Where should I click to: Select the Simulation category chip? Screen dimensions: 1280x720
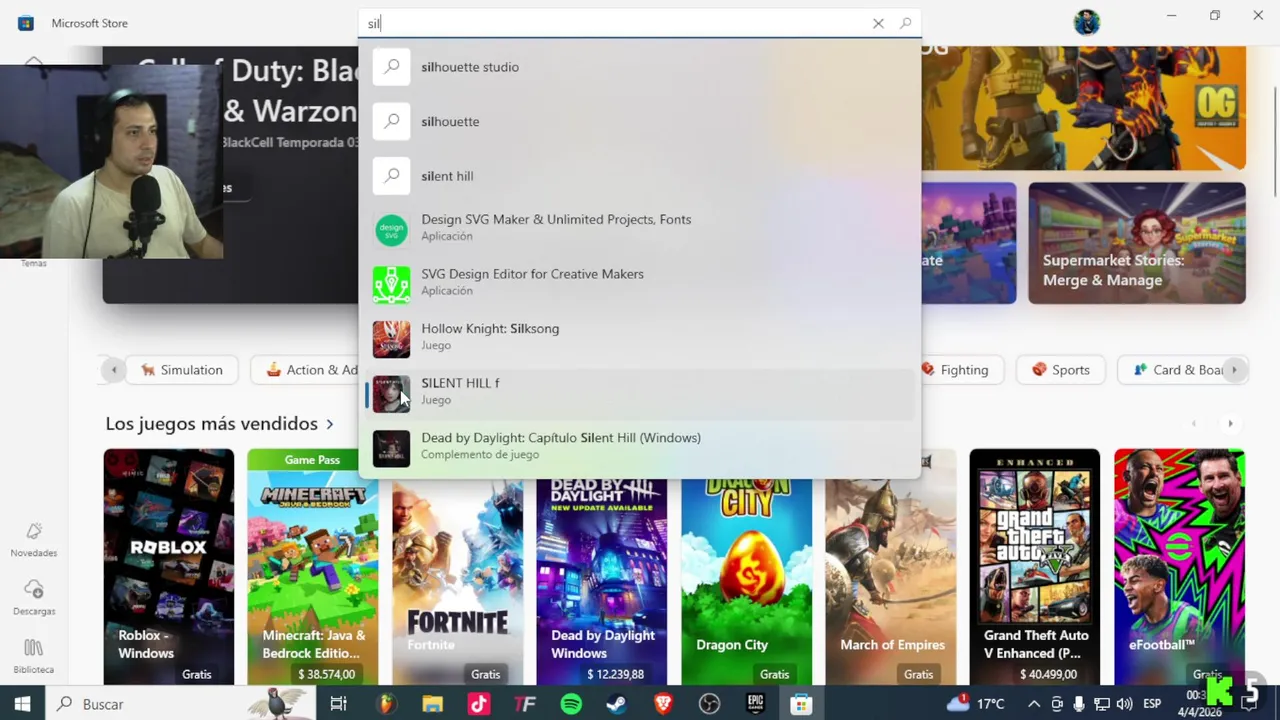pyautogui.click(x=181, y=370)
